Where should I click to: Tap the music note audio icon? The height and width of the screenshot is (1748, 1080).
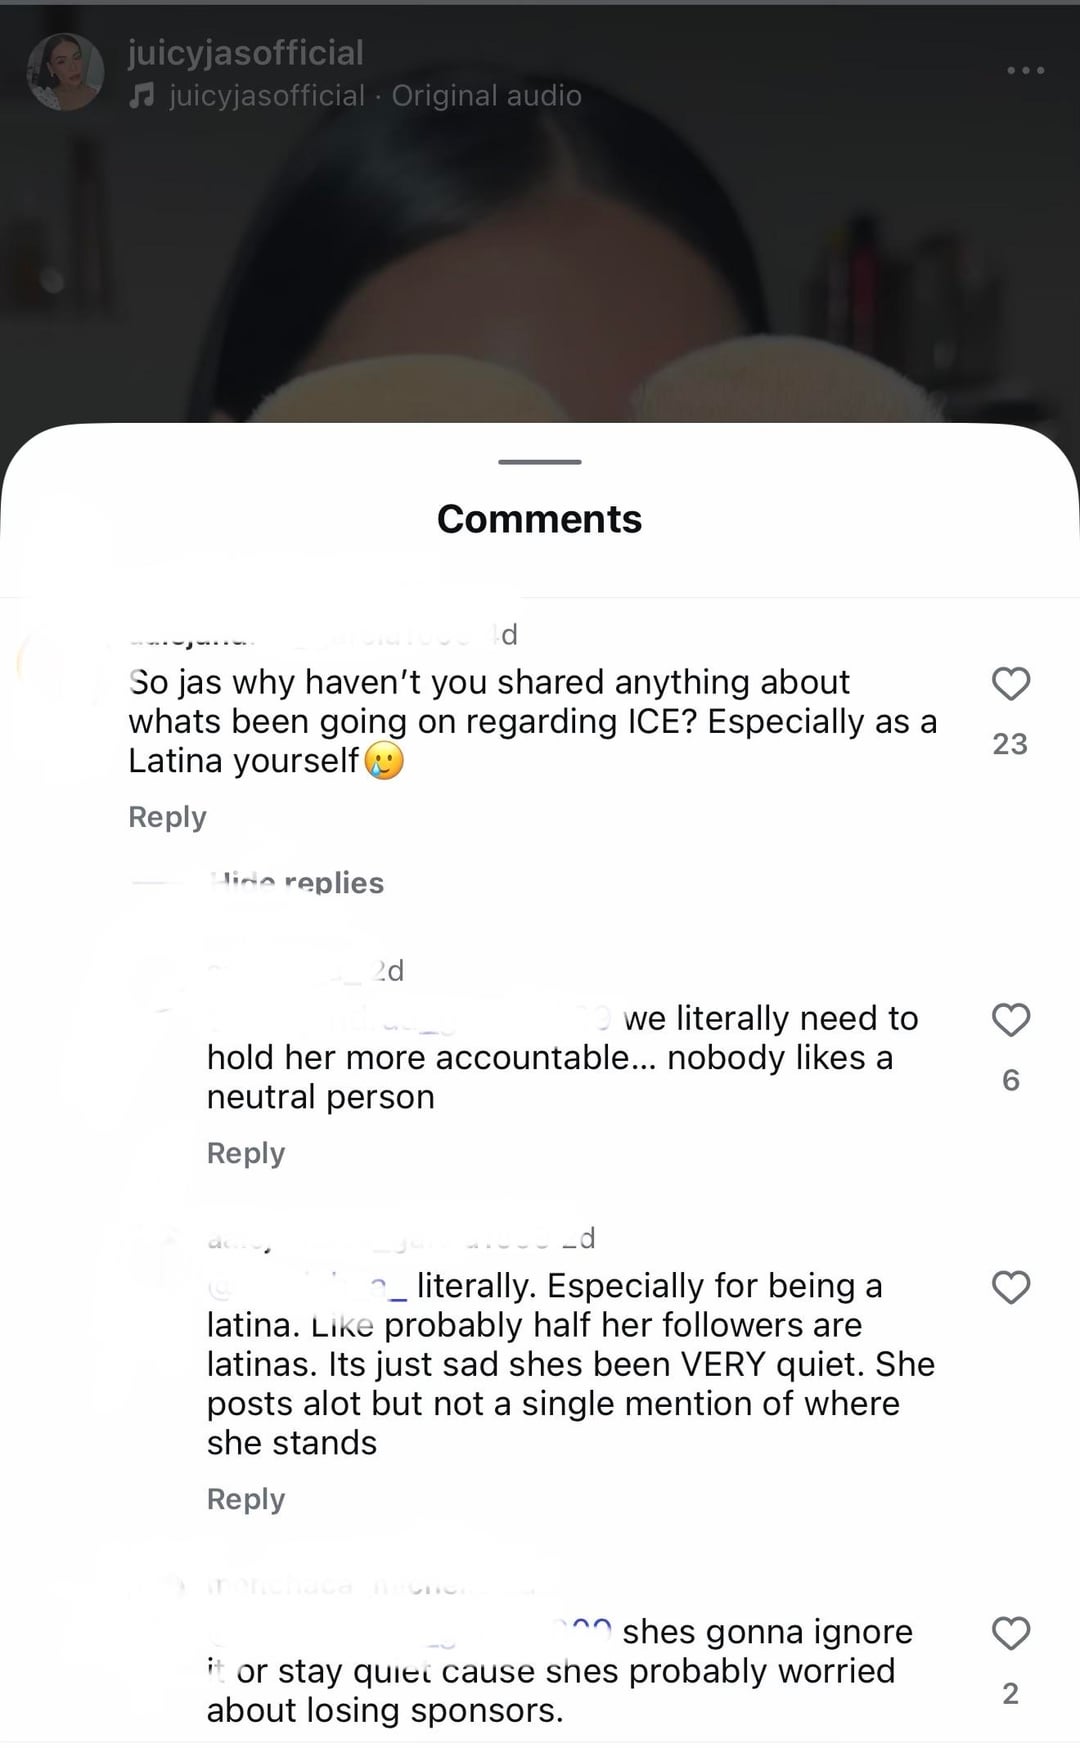[143, 96]
